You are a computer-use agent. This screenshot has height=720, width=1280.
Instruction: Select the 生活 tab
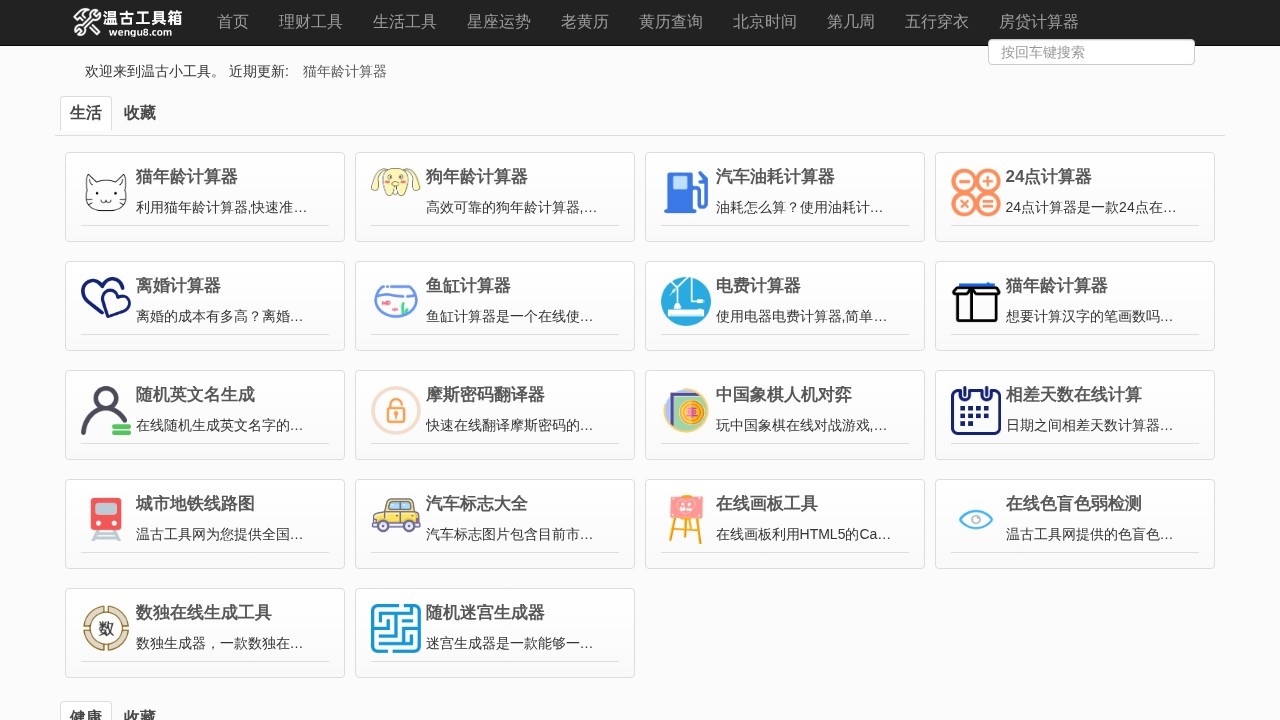pos(86,113)
